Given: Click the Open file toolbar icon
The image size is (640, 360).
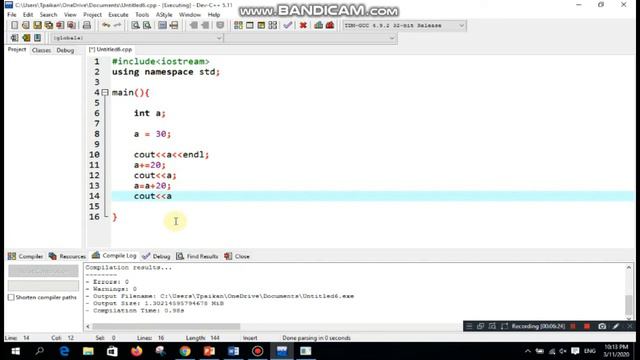Looking at the screenshot, I should [x=26, y=25].
